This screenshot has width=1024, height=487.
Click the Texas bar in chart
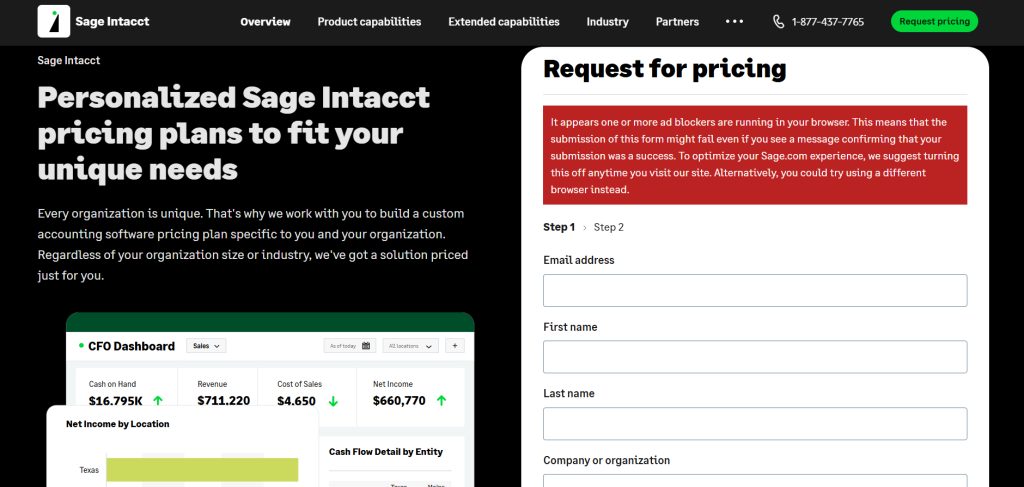[202, 469]
